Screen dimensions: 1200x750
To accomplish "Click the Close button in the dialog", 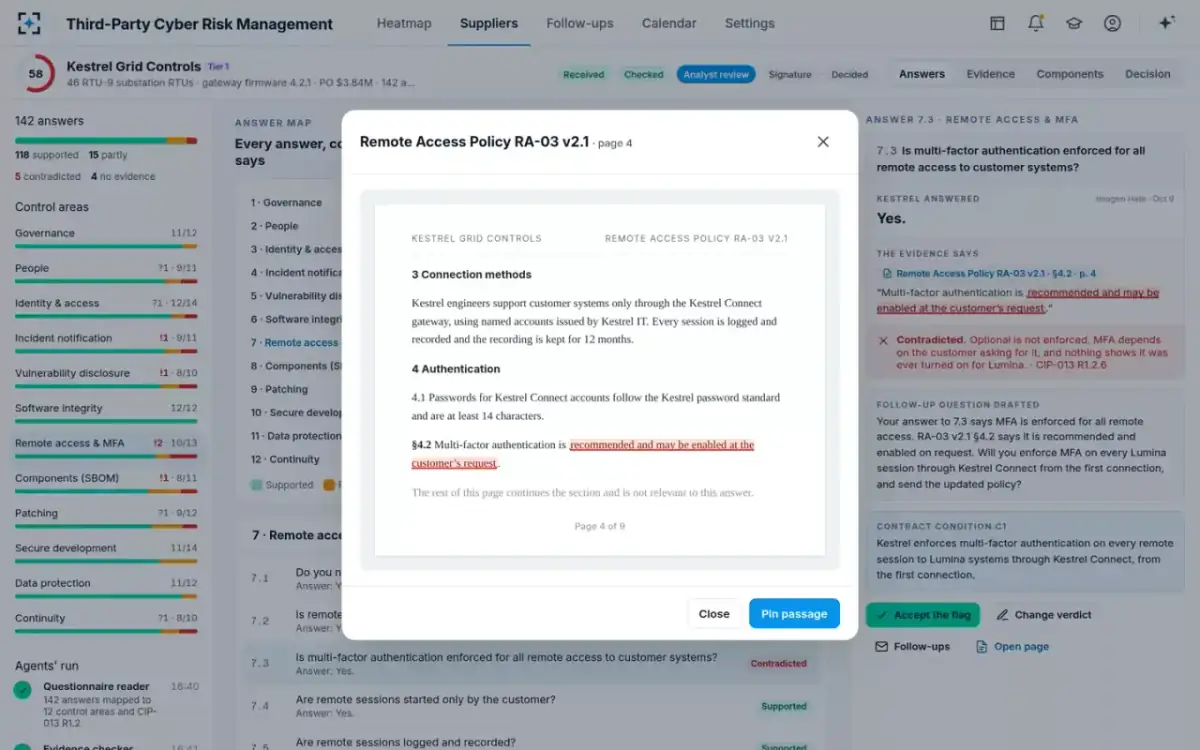I will tap(714, 614).
